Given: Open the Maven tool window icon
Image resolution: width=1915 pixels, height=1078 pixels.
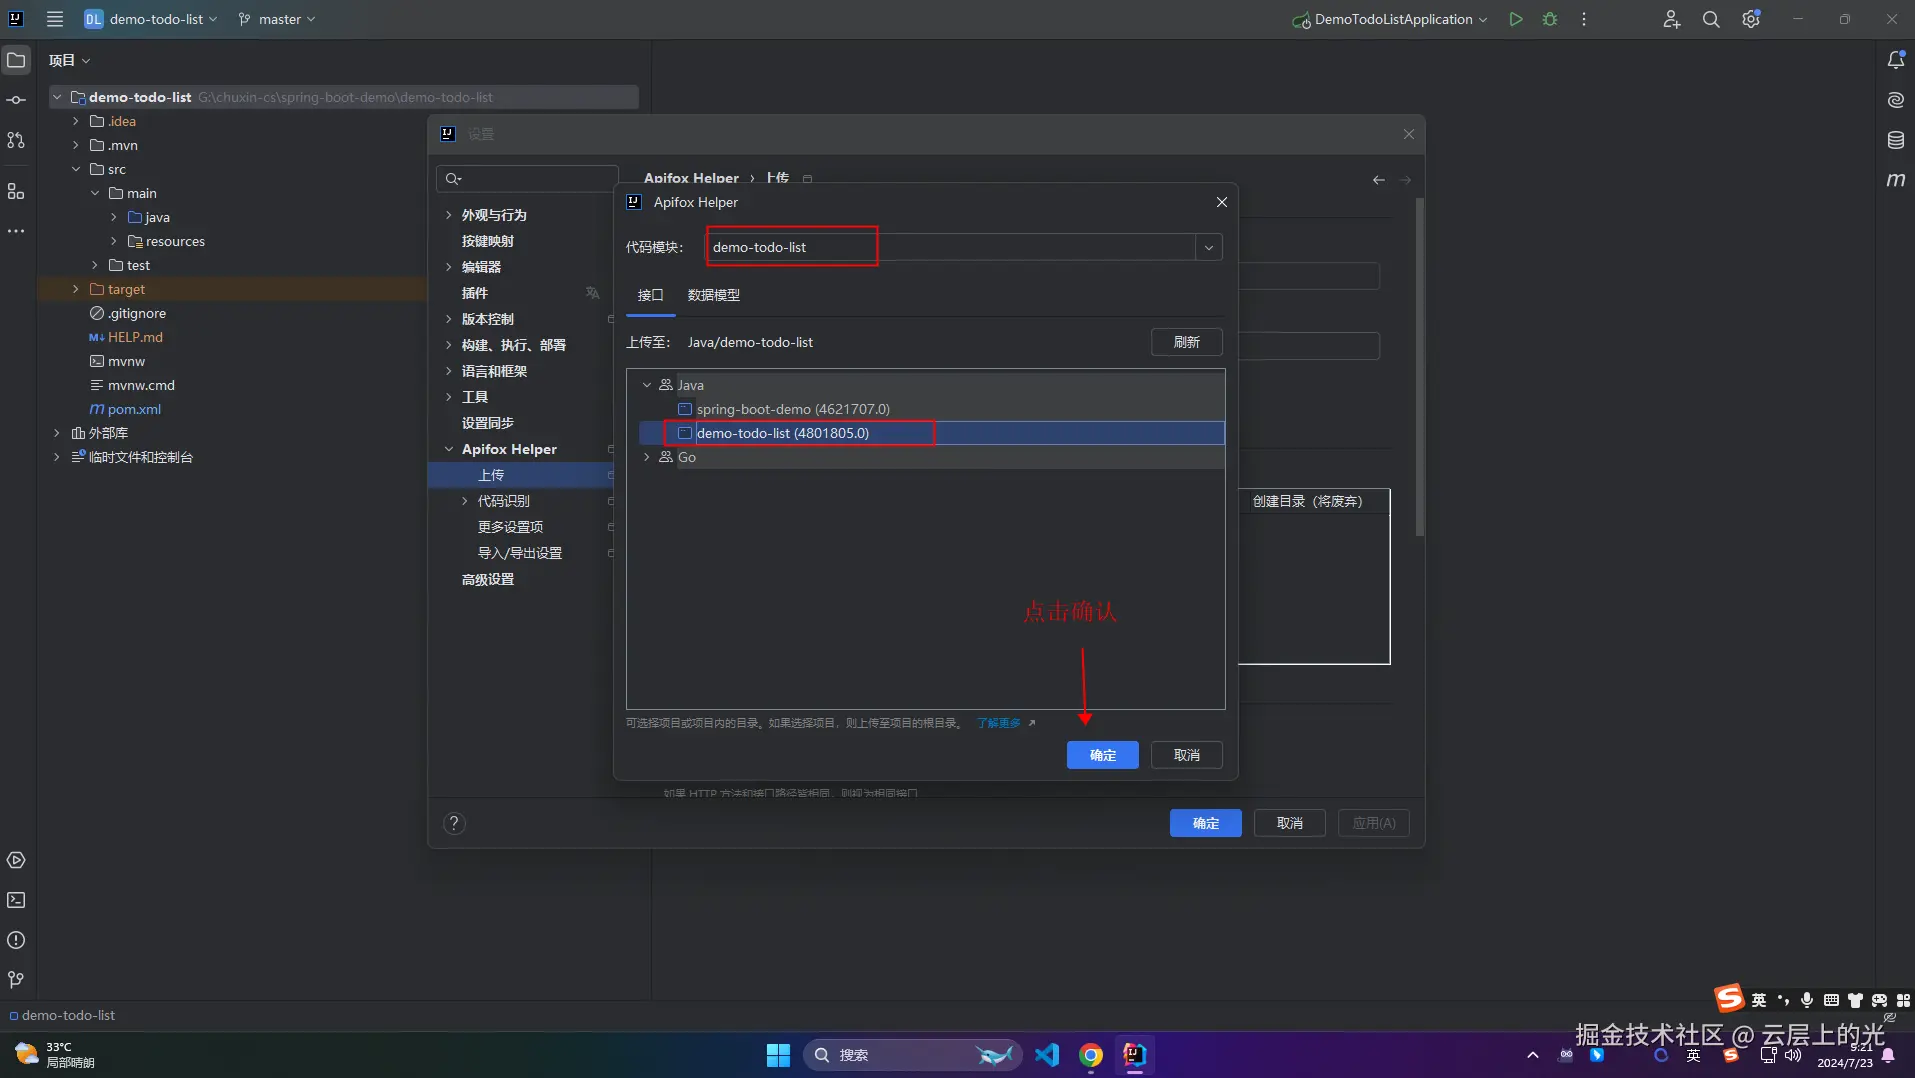Looking at the screenshot, I should [x=1895, y=180].
